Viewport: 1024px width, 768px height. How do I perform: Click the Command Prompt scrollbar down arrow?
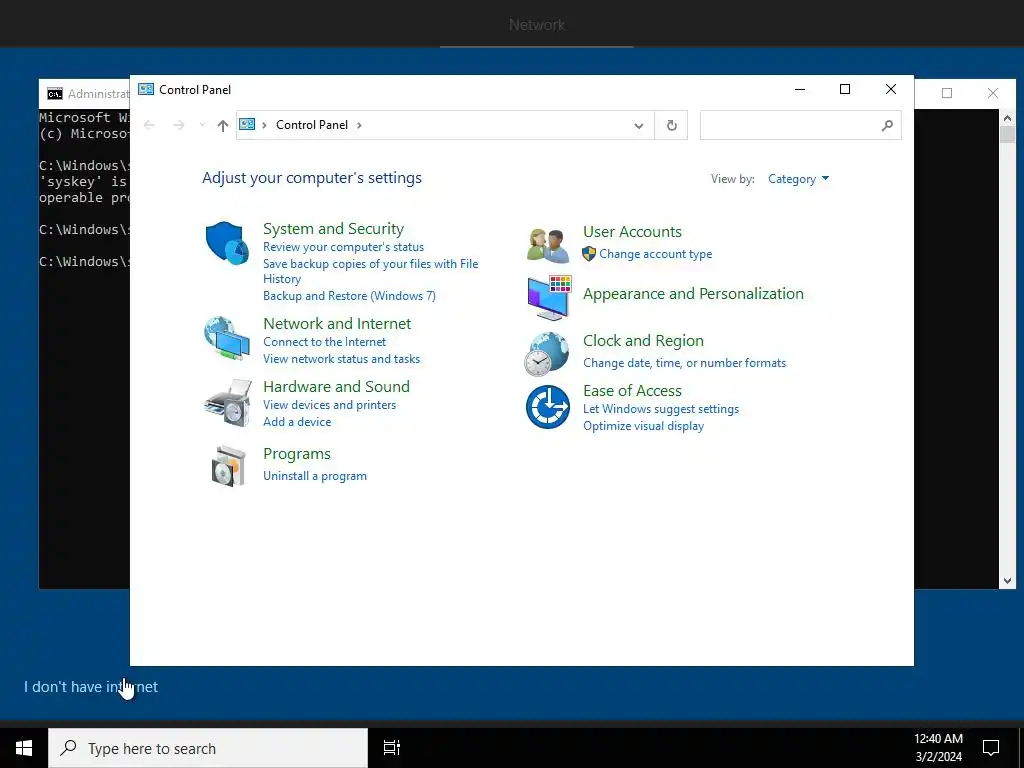coord(1007,581)
